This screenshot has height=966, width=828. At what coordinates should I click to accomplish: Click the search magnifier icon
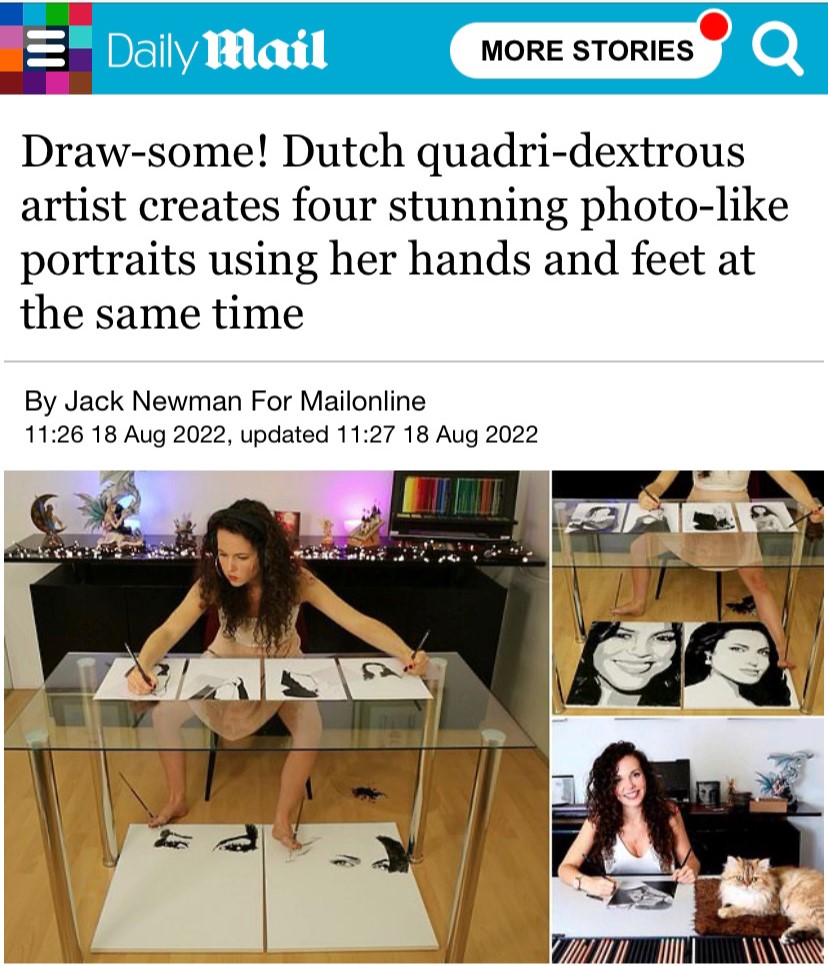pos(777,49)
